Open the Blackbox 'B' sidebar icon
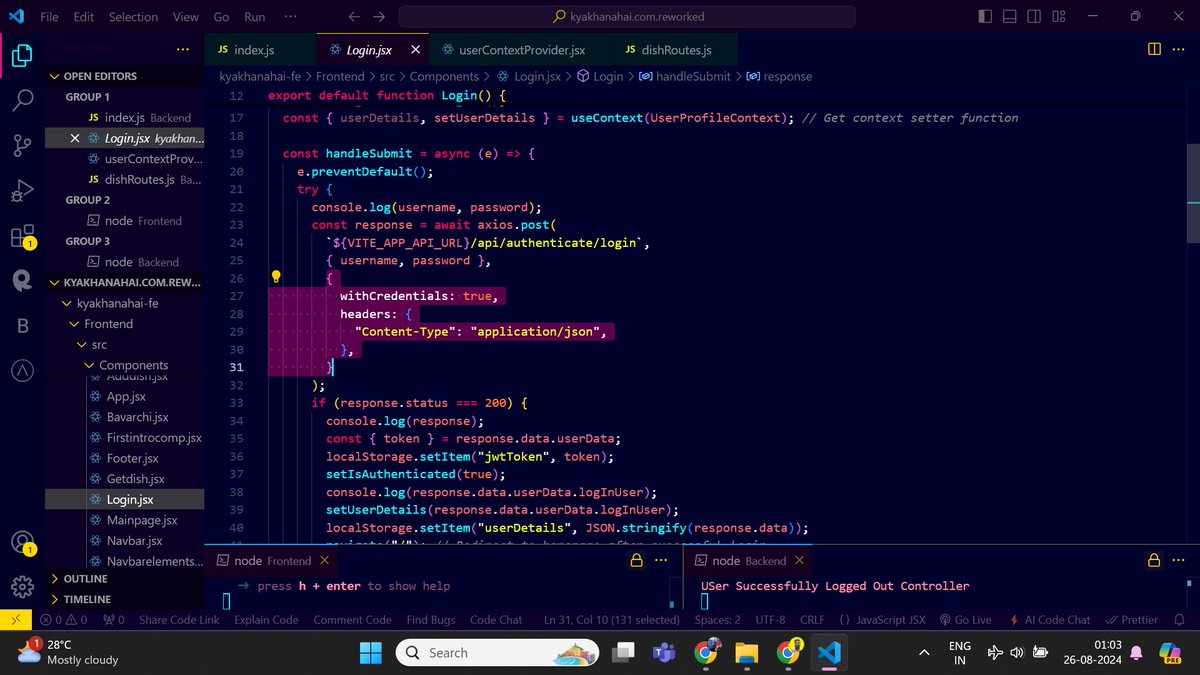1200x675 pixels. (x=22, y=326)
